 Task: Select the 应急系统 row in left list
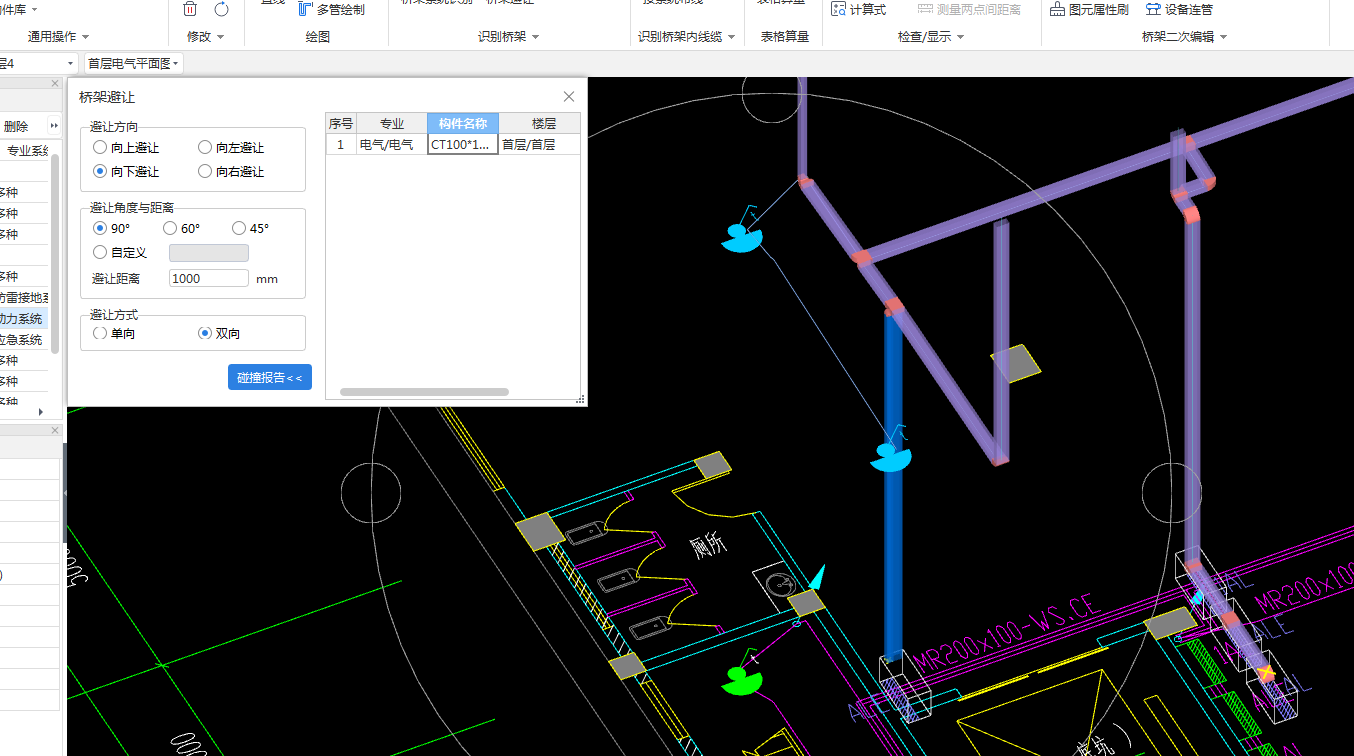pos(22,339)
